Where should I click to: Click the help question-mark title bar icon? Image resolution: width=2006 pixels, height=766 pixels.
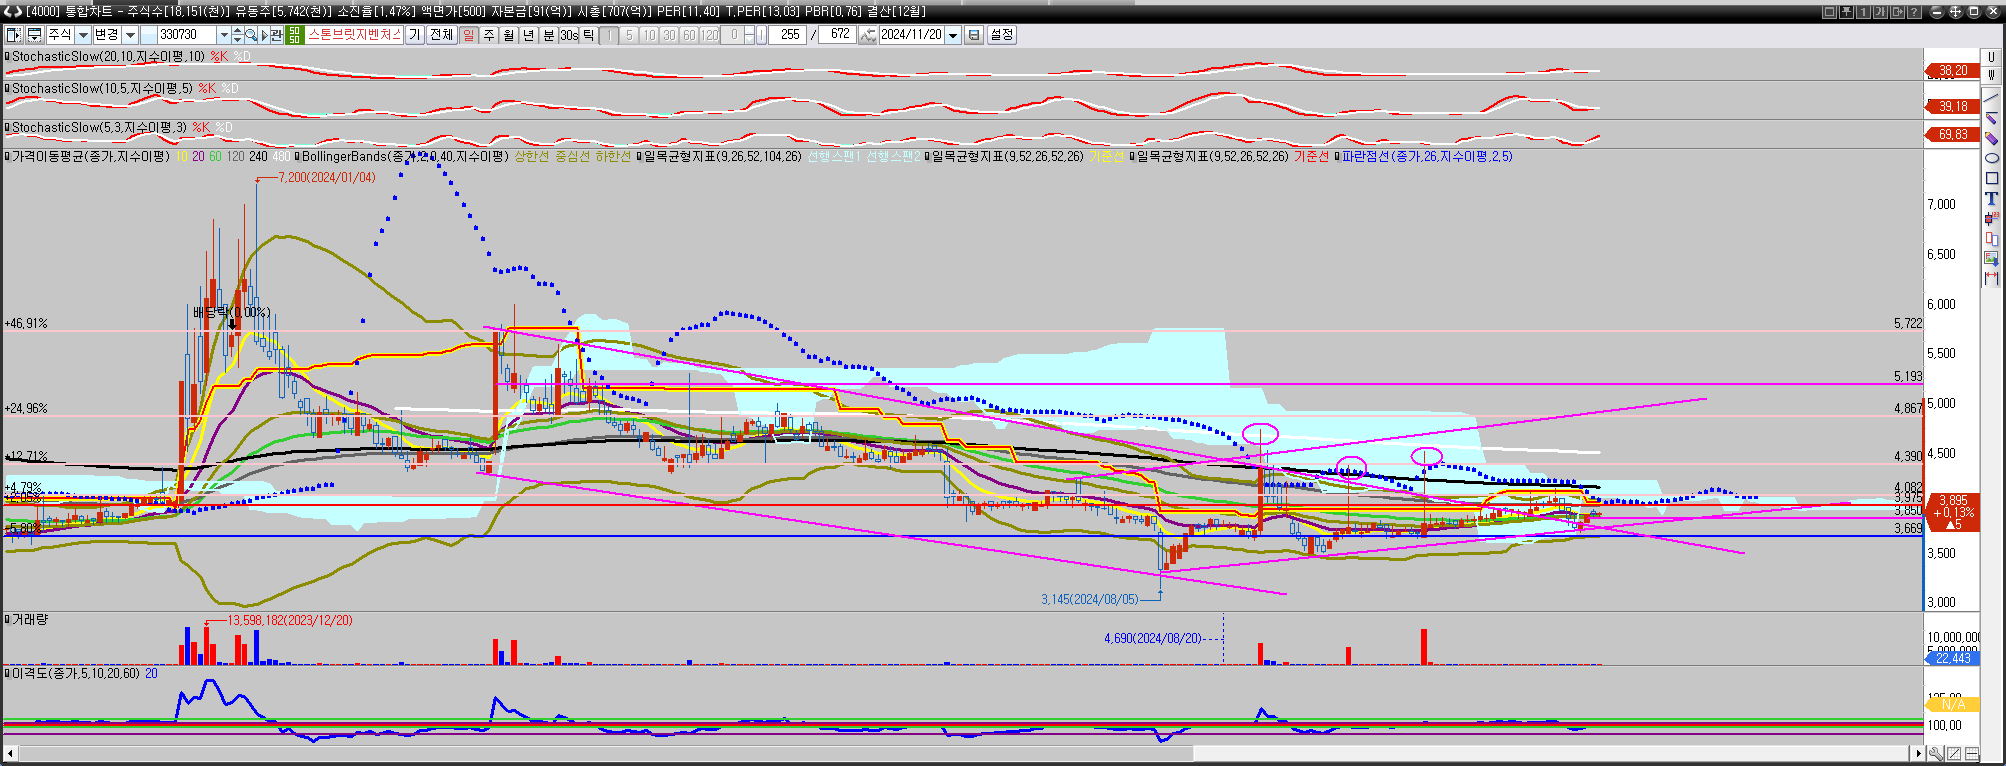coord(1914,12)
